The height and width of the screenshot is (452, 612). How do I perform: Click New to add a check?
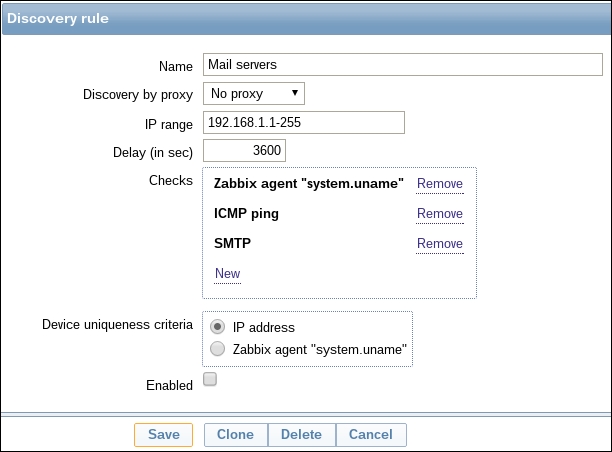pyautogui.click(x=227, y=274)
